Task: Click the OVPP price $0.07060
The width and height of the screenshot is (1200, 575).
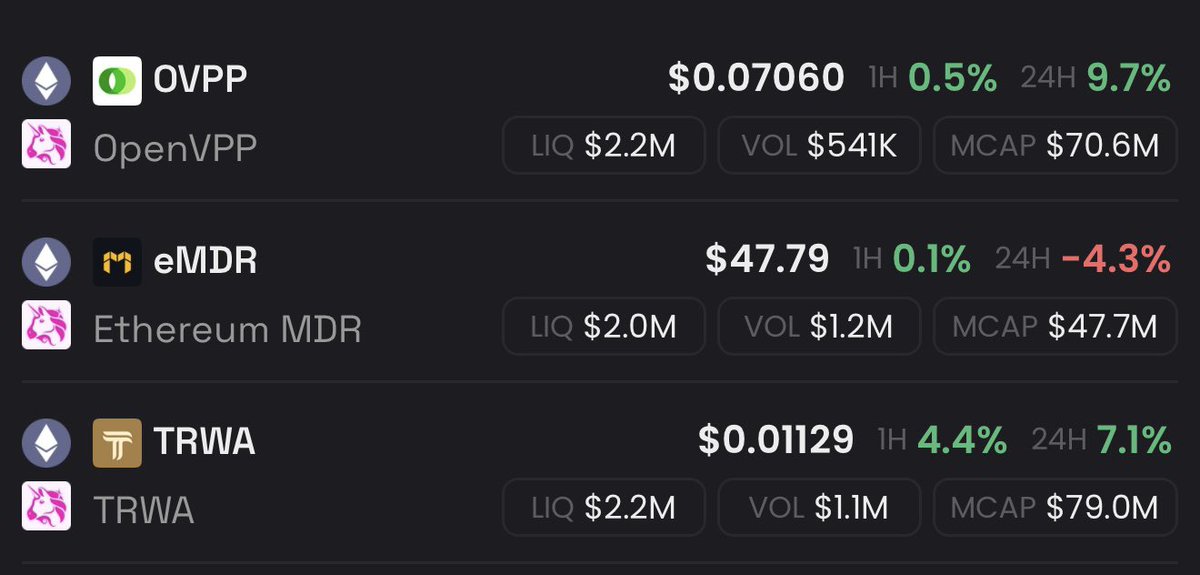Action: [756, 78]
